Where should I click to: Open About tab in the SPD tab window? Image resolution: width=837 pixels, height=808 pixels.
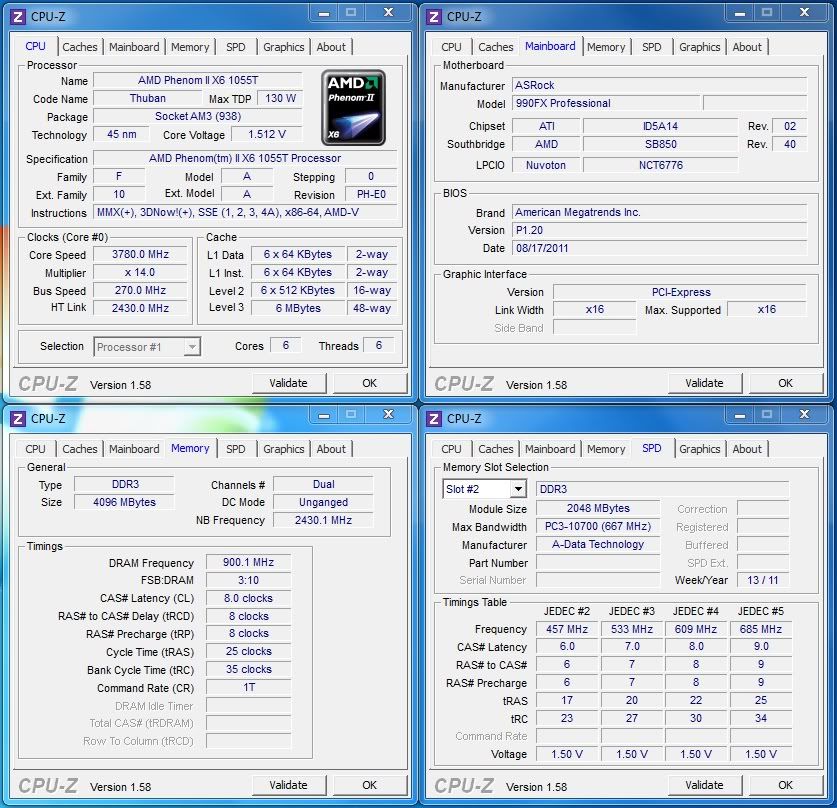[747, 449]
